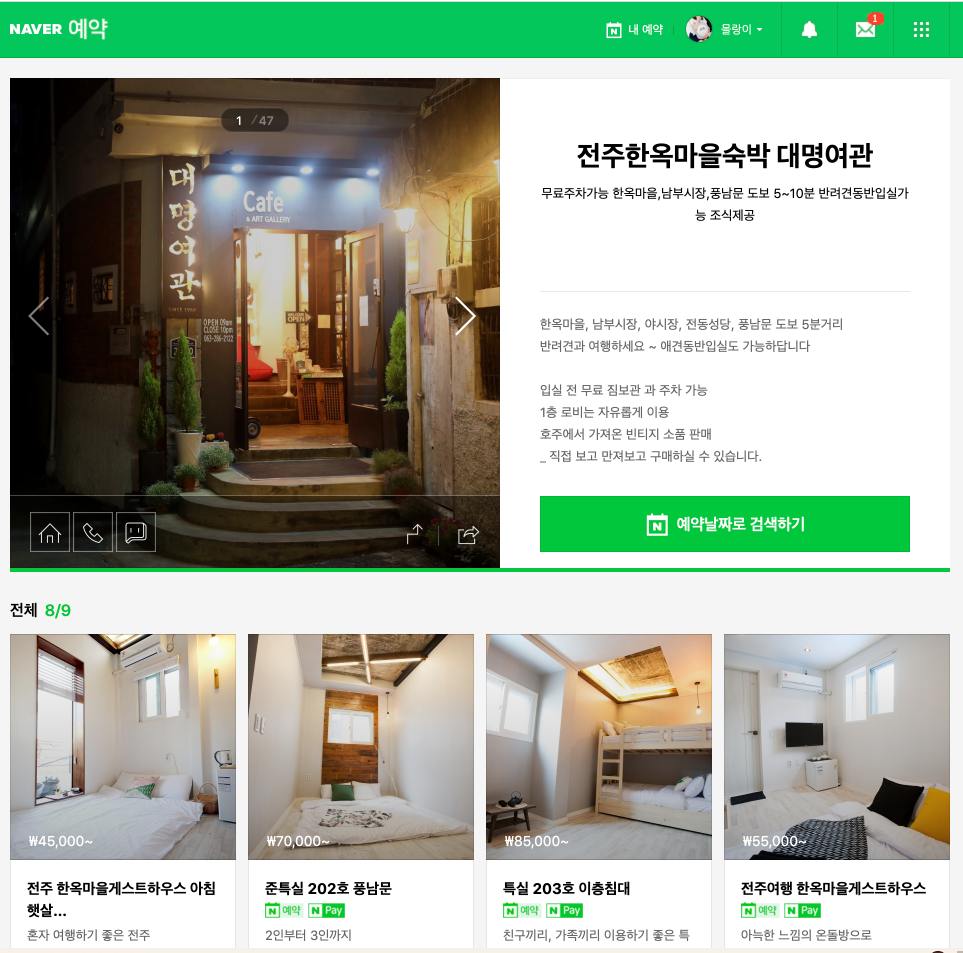Click the share icon on the photo
This screenshot has width=963, height=953.
pos(468,535)
